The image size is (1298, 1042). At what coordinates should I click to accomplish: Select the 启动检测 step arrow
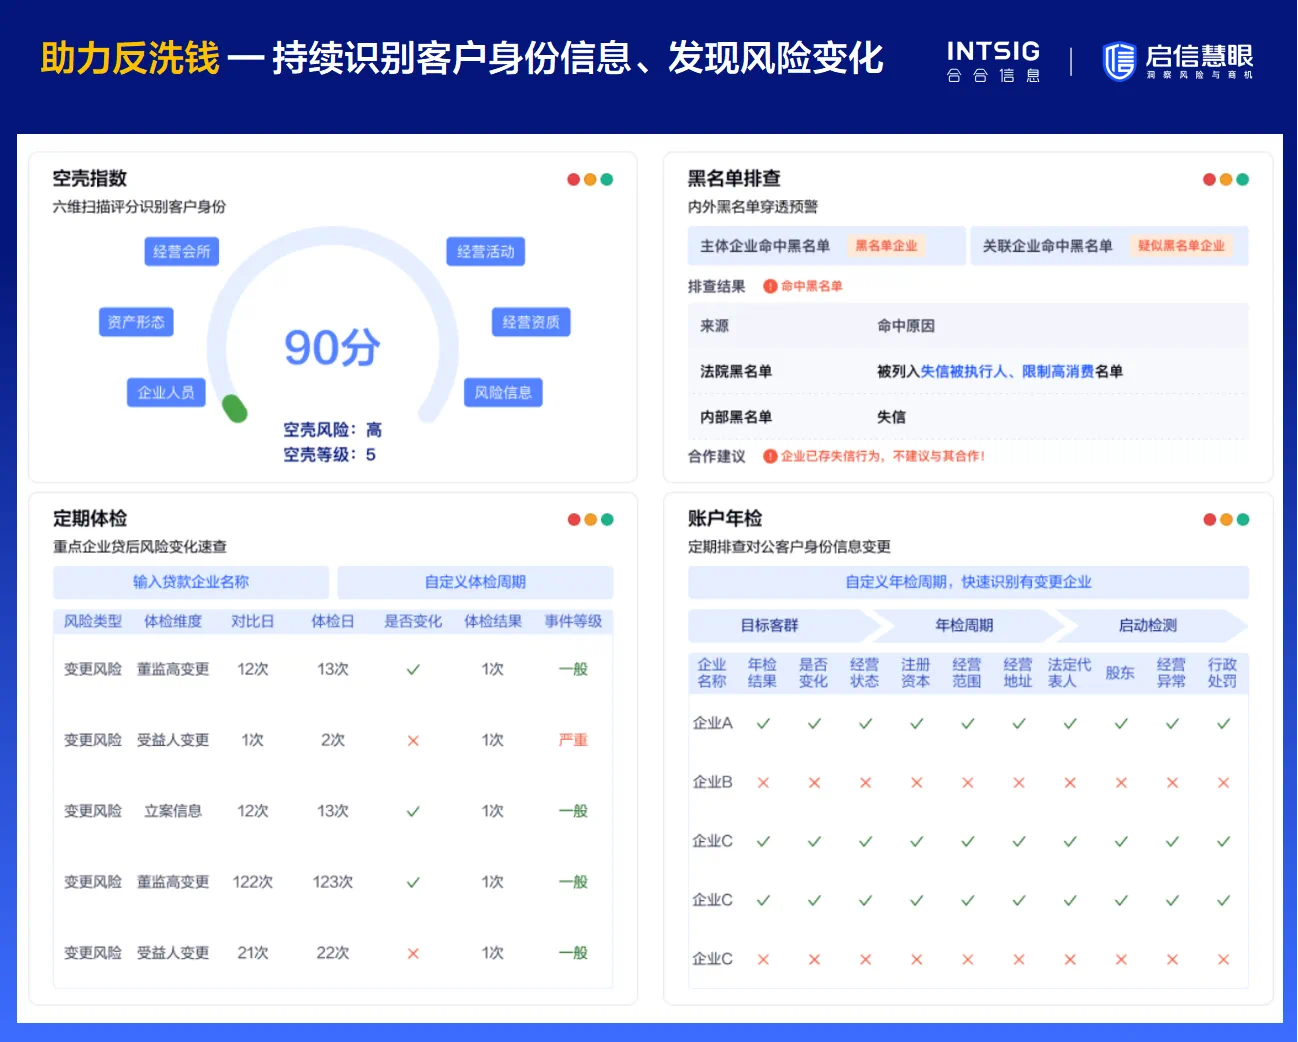click(x=1148, y=626)
